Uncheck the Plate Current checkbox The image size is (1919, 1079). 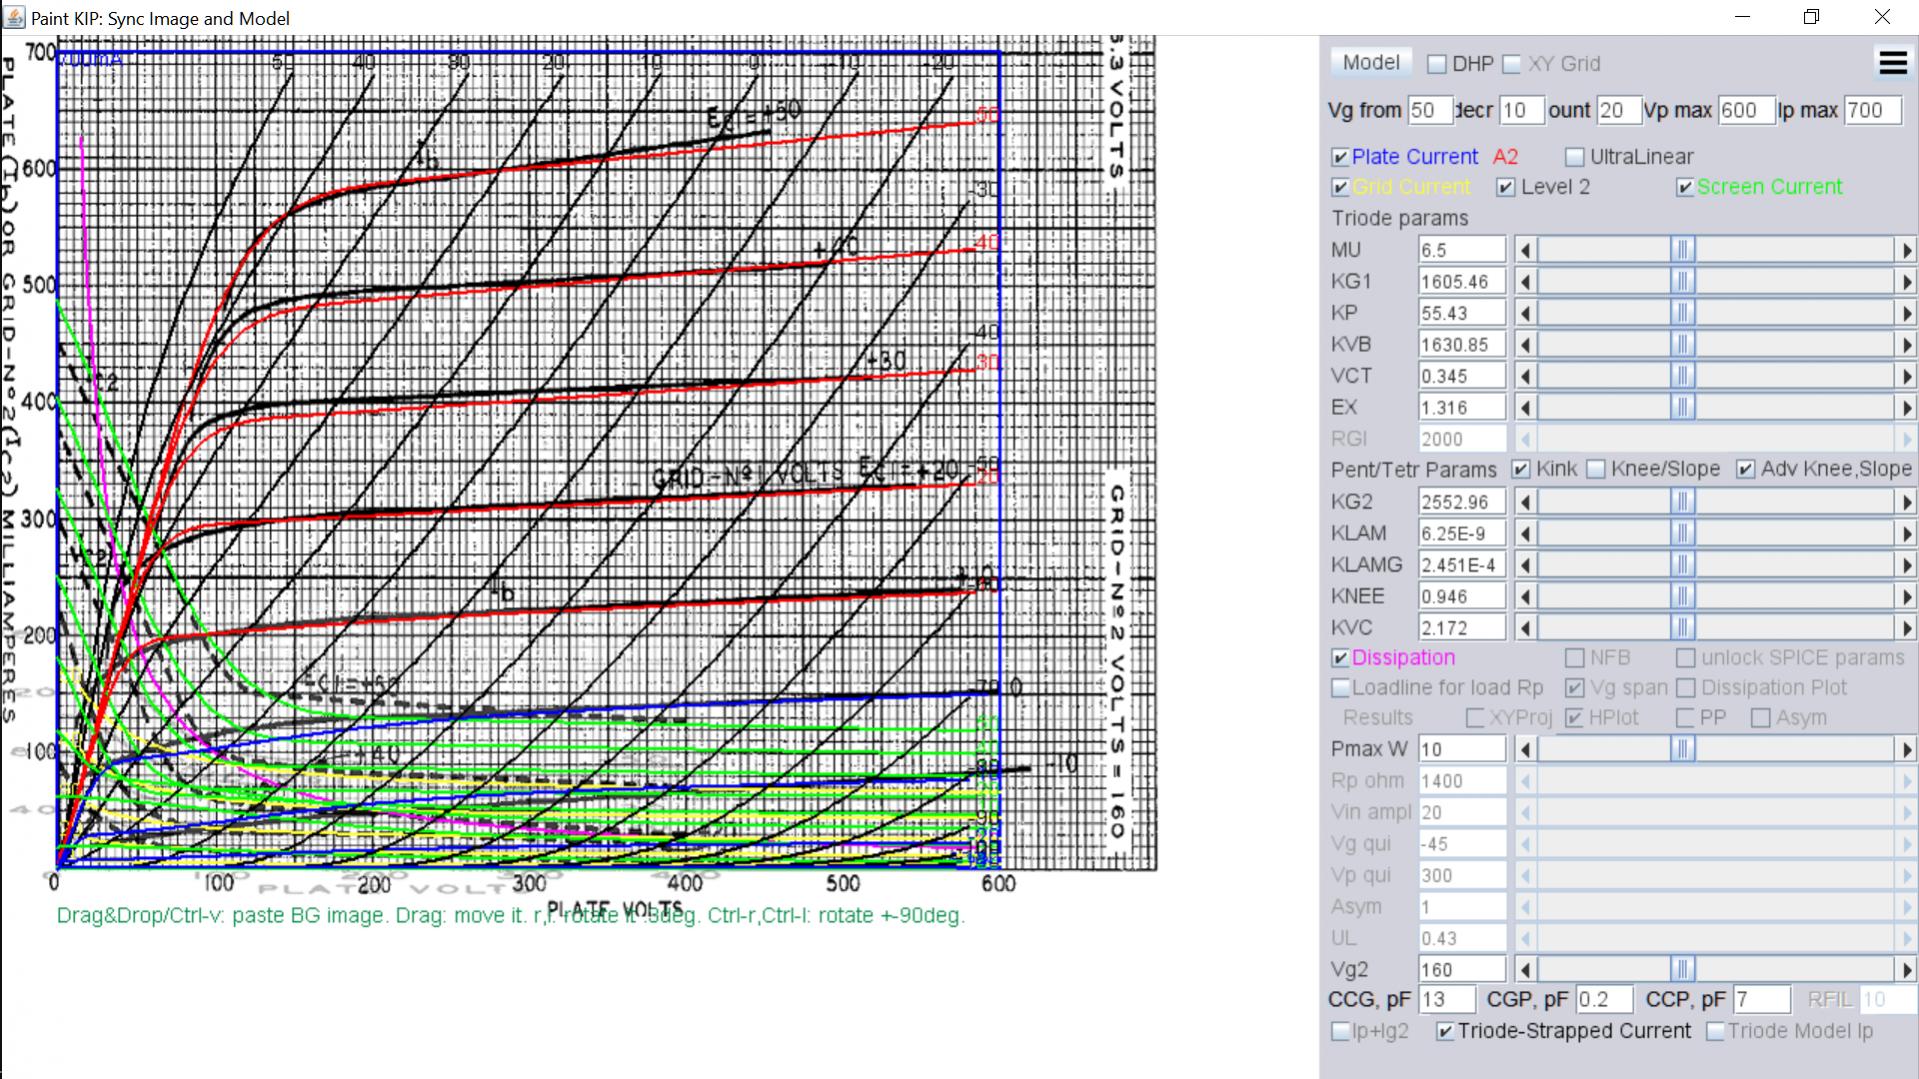click(x=1340, y=157)
